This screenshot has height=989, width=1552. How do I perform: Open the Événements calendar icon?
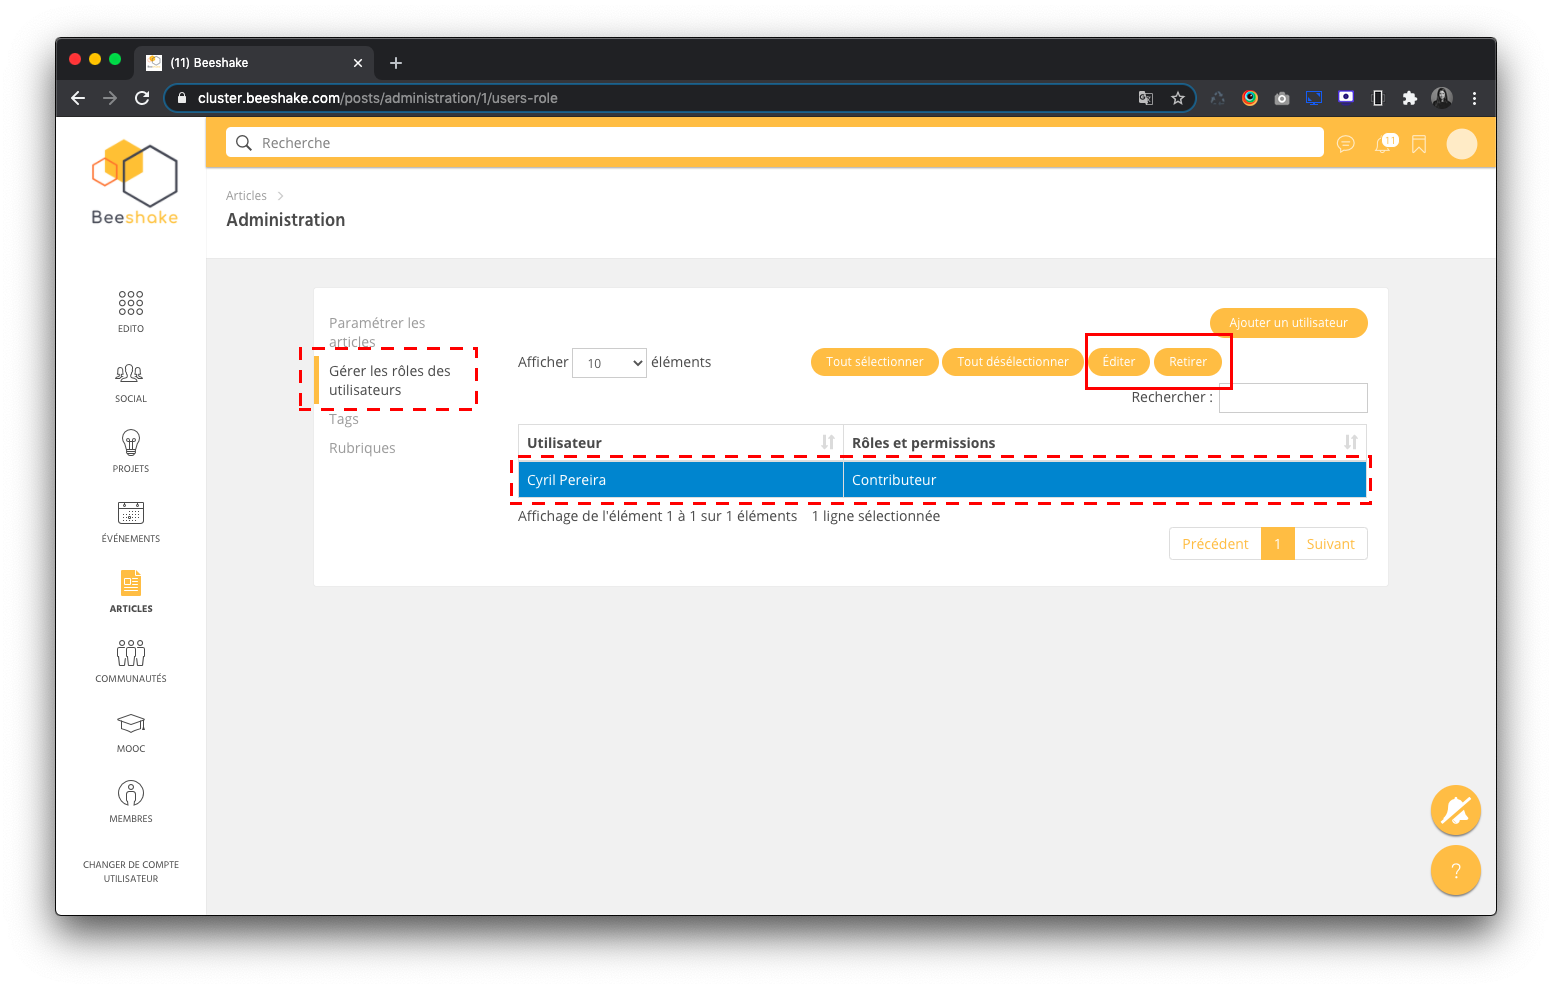tap(131, 513)
